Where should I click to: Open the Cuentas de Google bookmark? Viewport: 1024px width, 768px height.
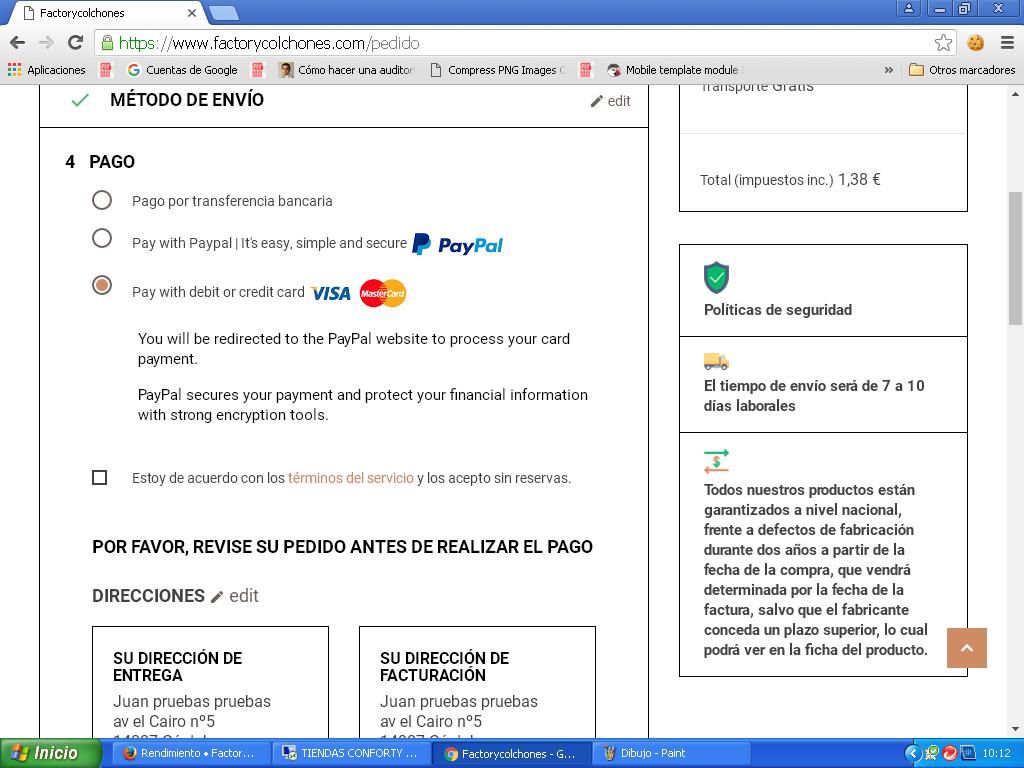pos(182,70)
